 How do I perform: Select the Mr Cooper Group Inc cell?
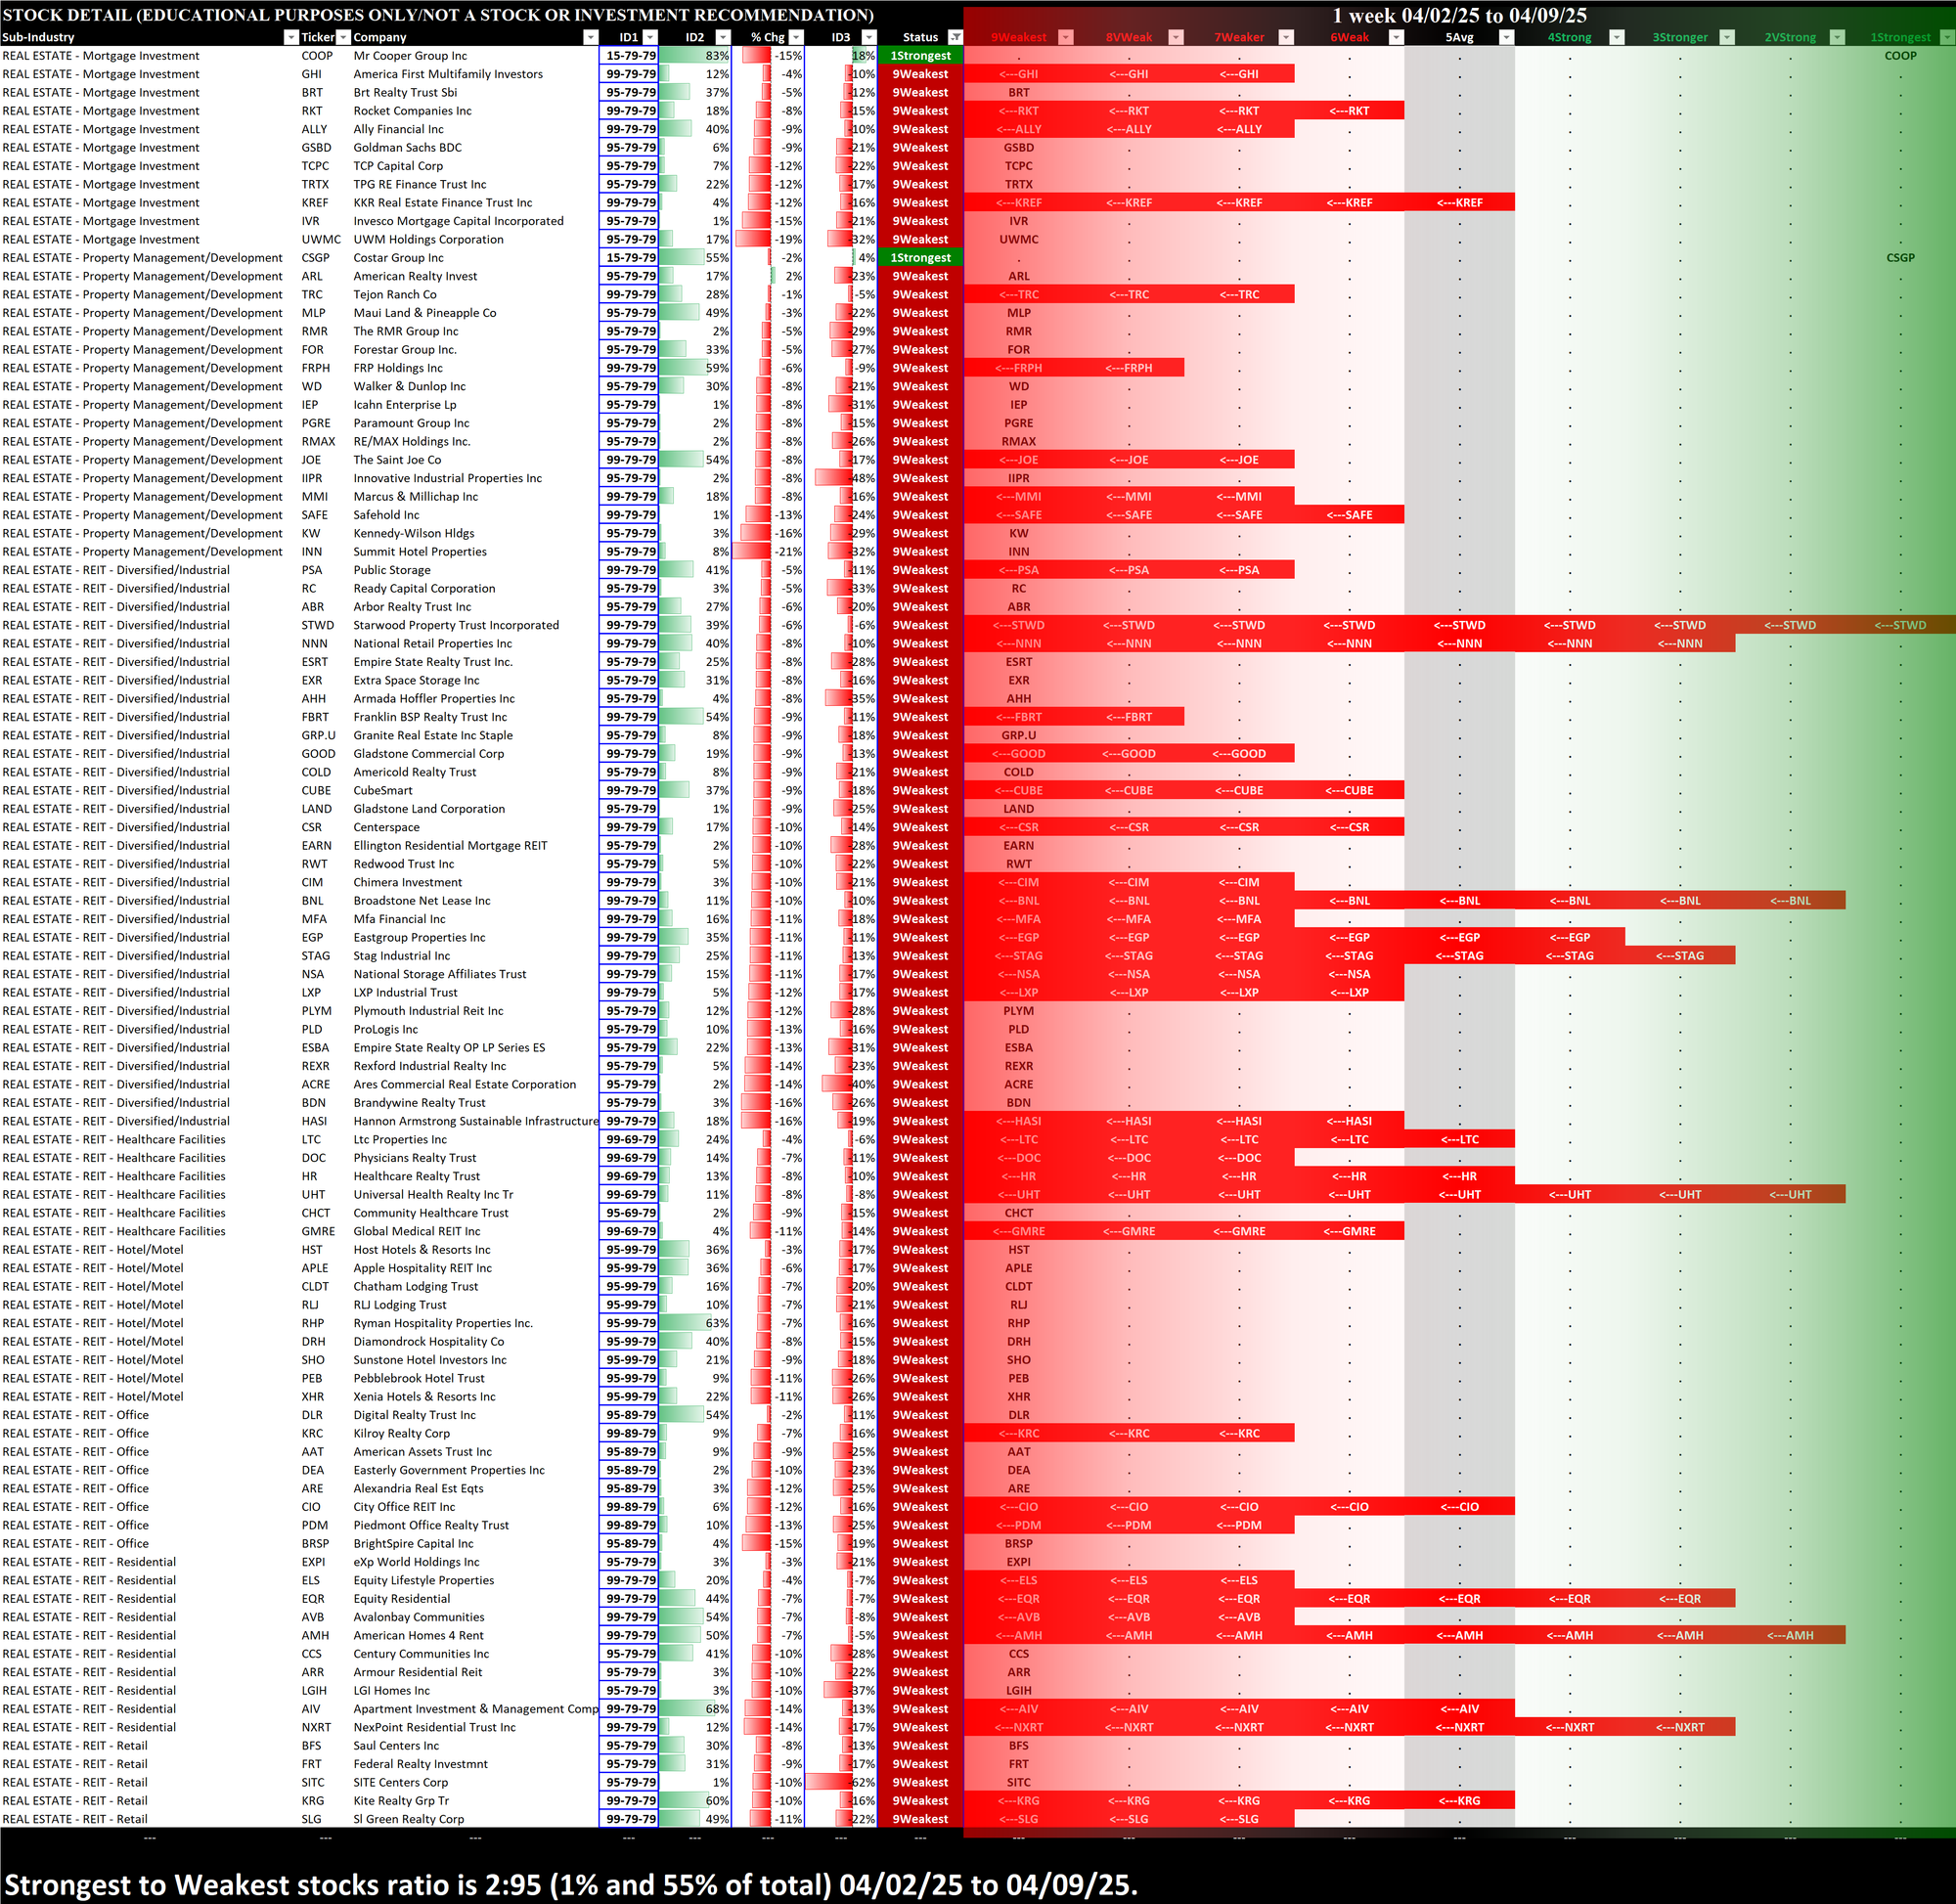click(410, 56)
